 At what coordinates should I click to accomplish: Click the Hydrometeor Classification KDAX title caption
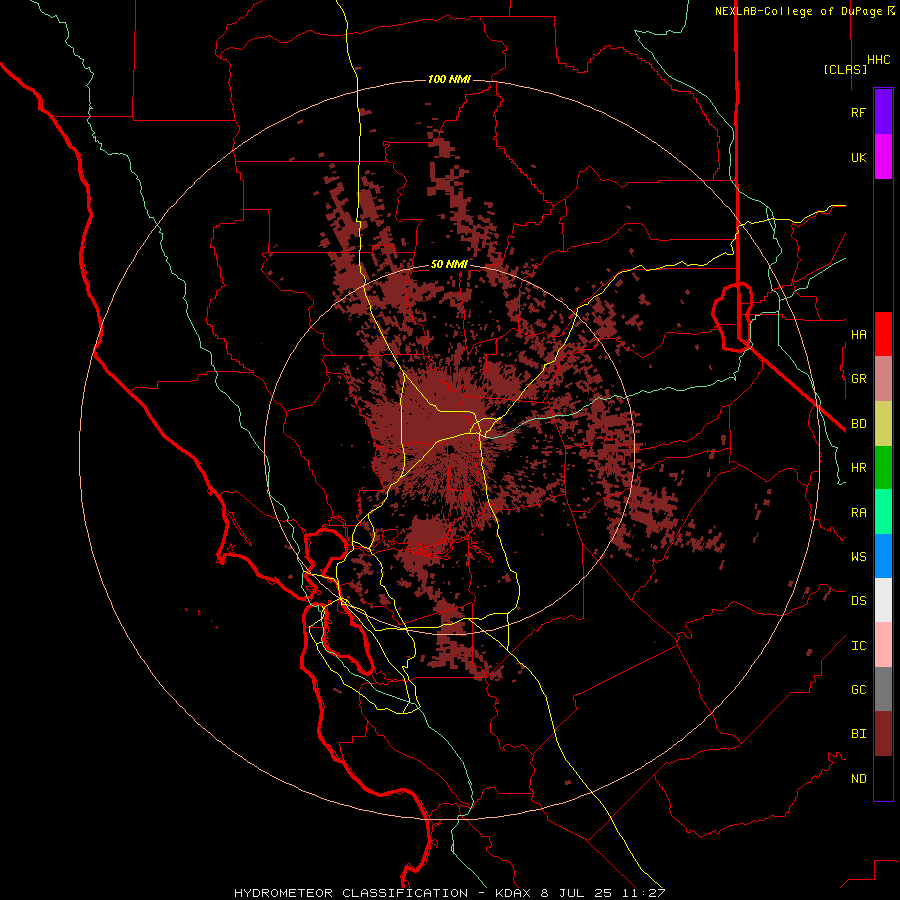pyautogui.click(x=449, y=893)
